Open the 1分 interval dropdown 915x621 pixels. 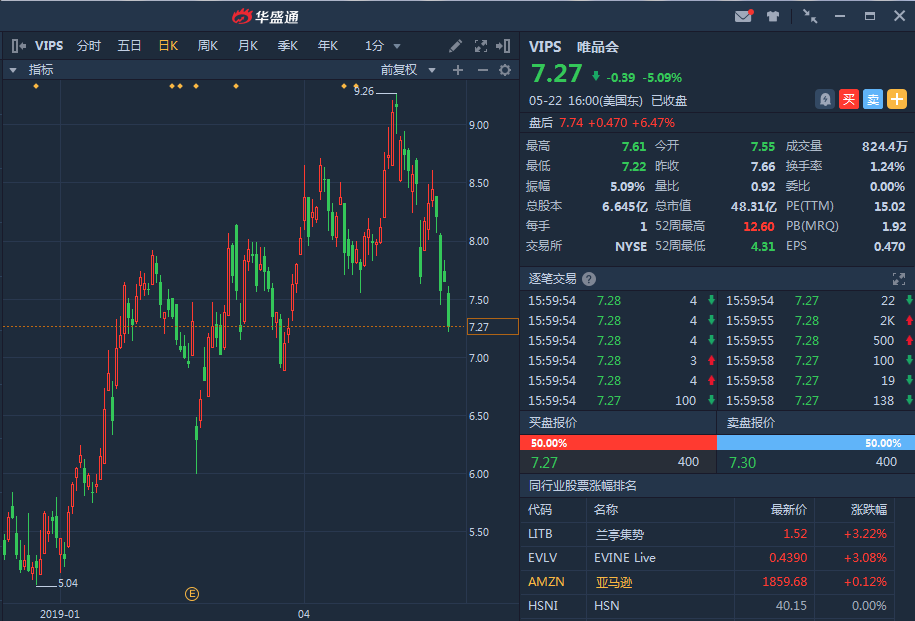[383, 46]
